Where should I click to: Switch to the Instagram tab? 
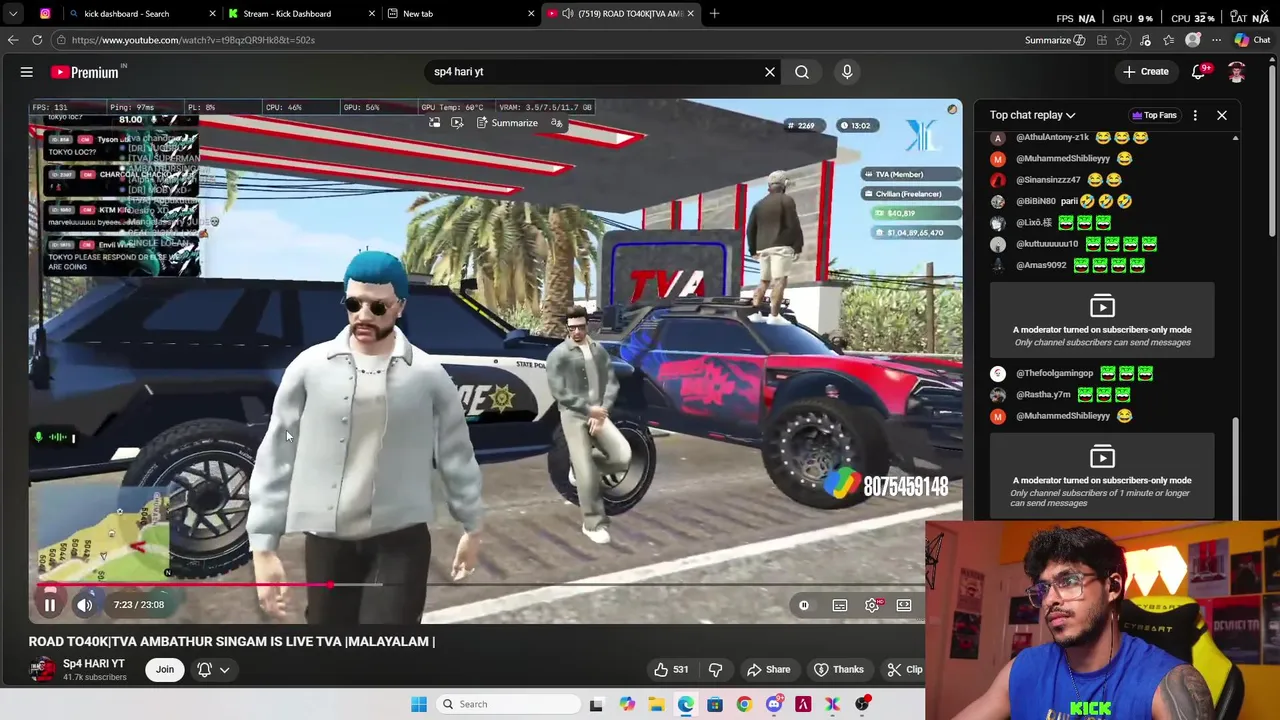click(45, 14)
